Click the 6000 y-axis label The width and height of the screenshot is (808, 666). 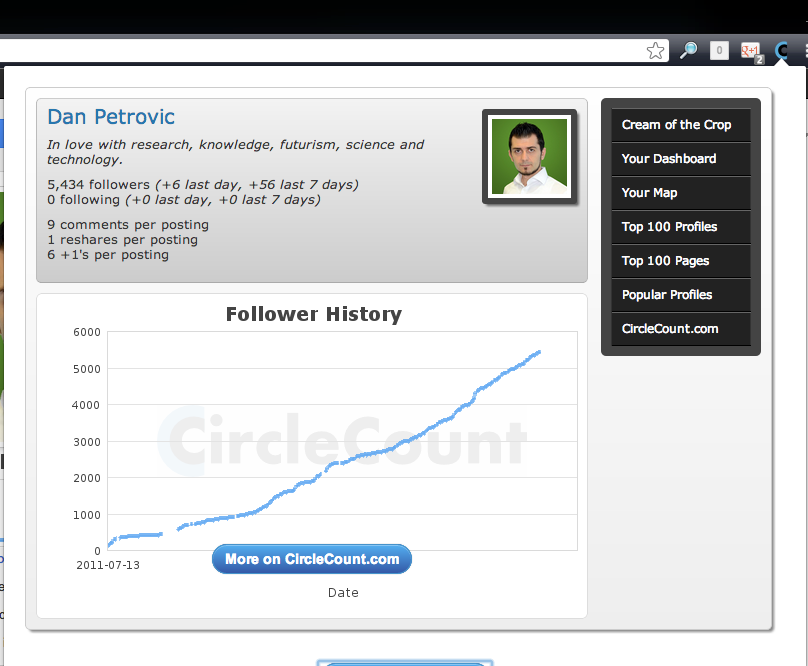coord(87,332)
